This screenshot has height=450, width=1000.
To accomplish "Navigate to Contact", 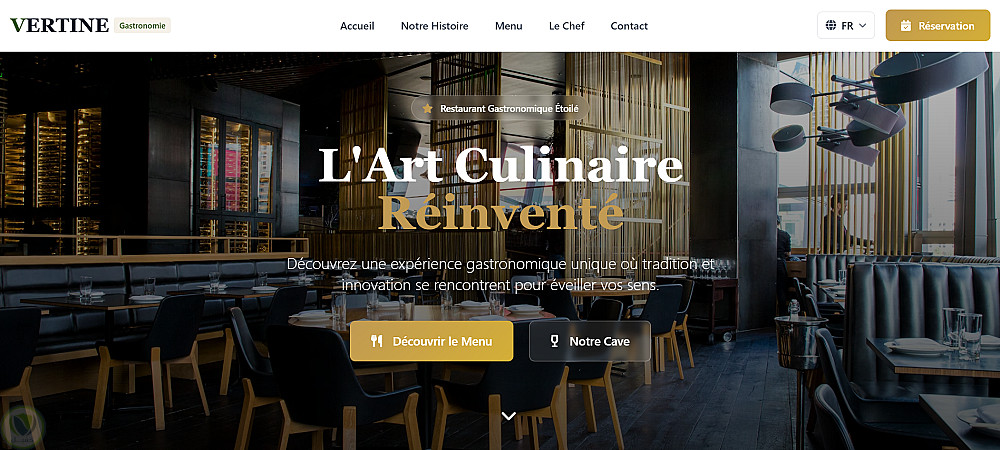I will pos(629,26).
